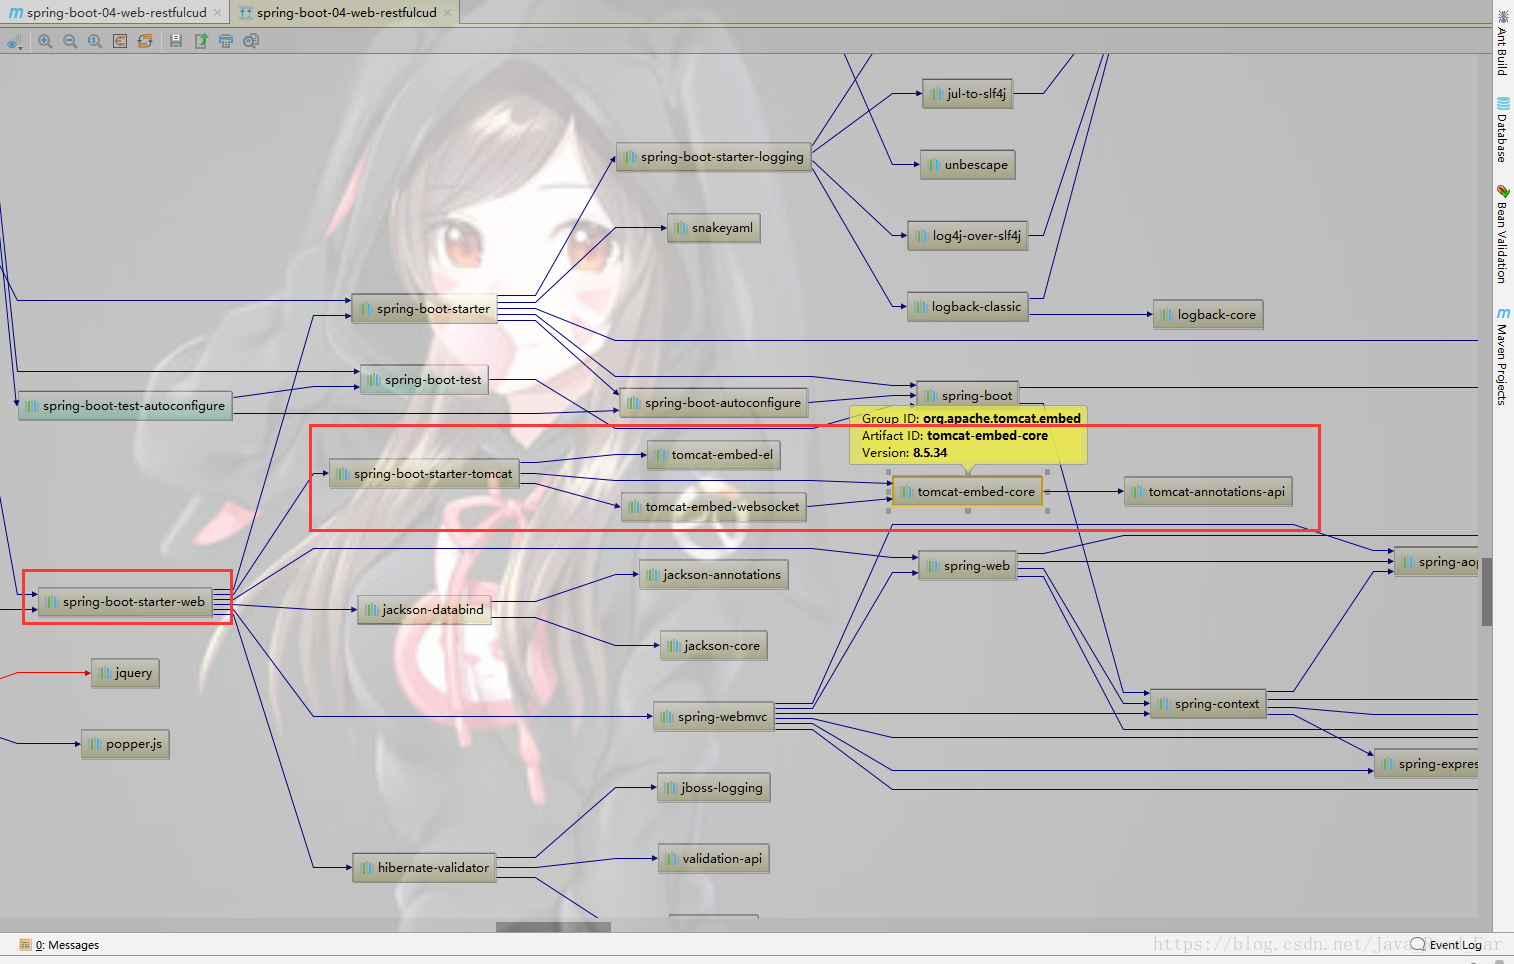Select the spring-boot-test node
This screenshot has width=1514, height=964.
tap(424, 380)
